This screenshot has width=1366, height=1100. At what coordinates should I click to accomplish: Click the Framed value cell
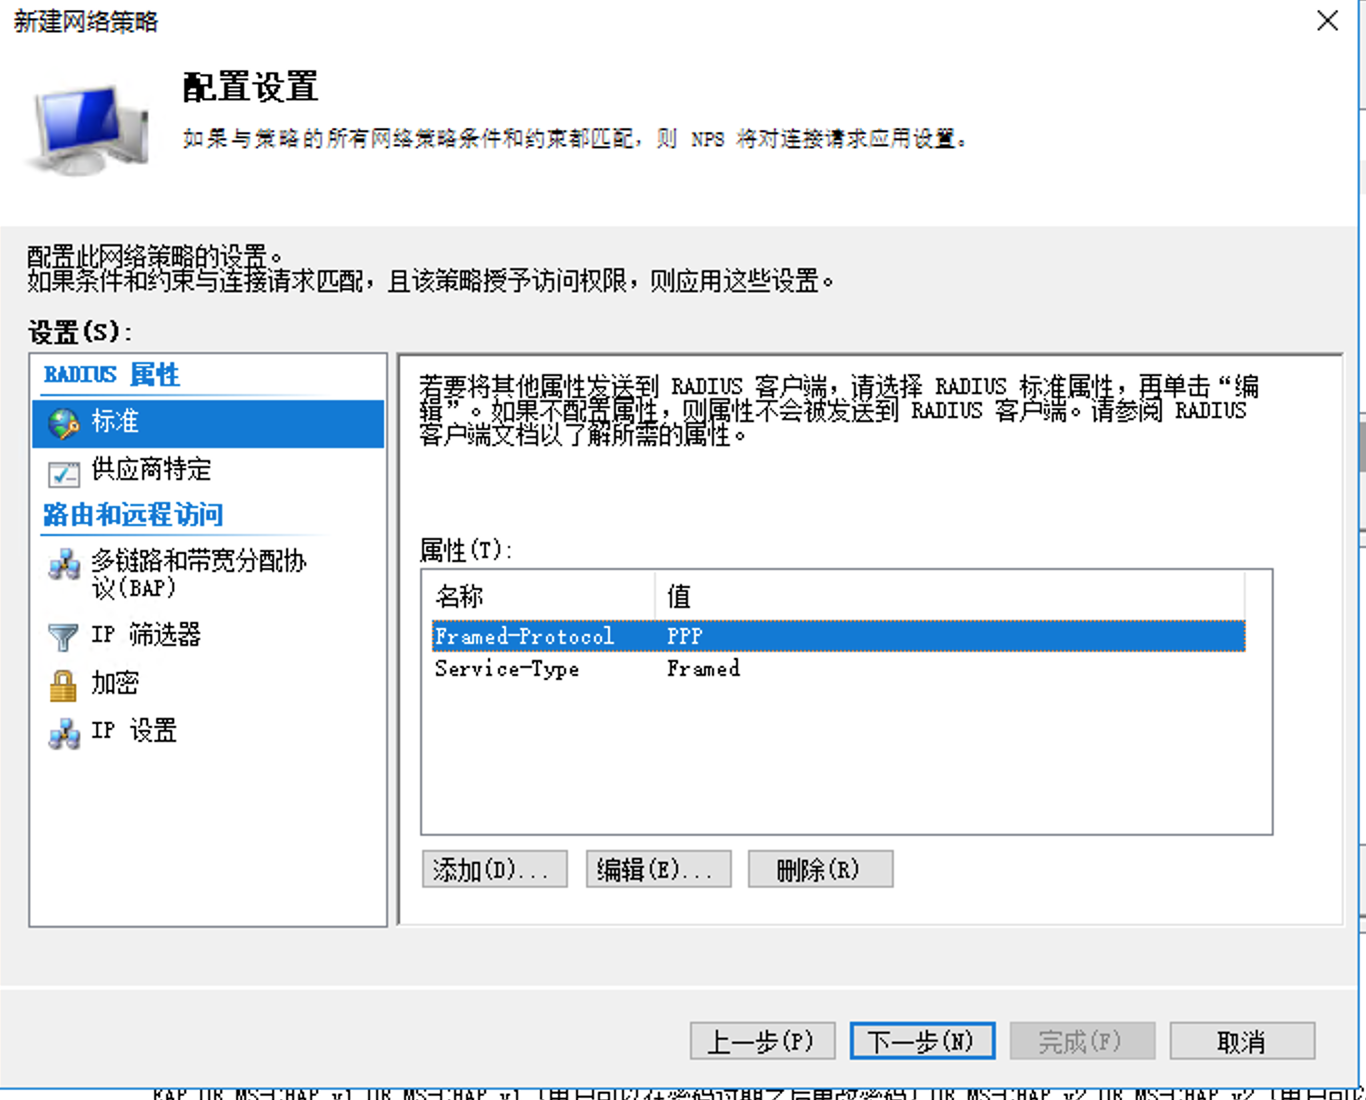704,668
